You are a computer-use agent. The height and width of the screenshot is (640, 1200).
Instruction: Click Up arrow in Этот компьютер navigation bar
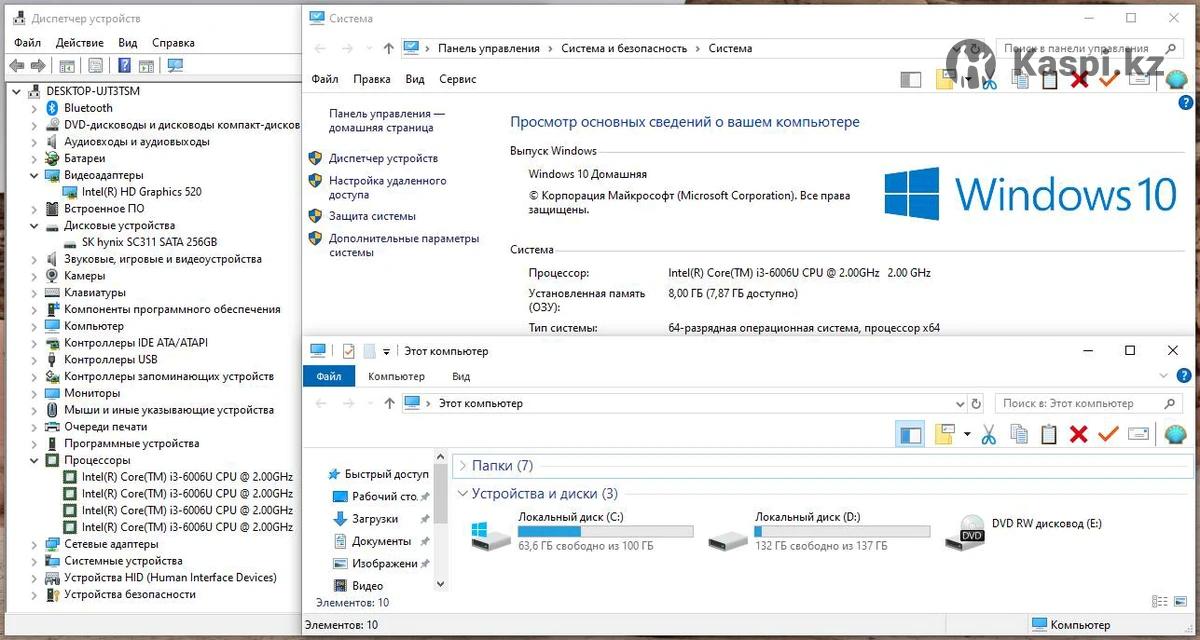[x=389, y=403]
